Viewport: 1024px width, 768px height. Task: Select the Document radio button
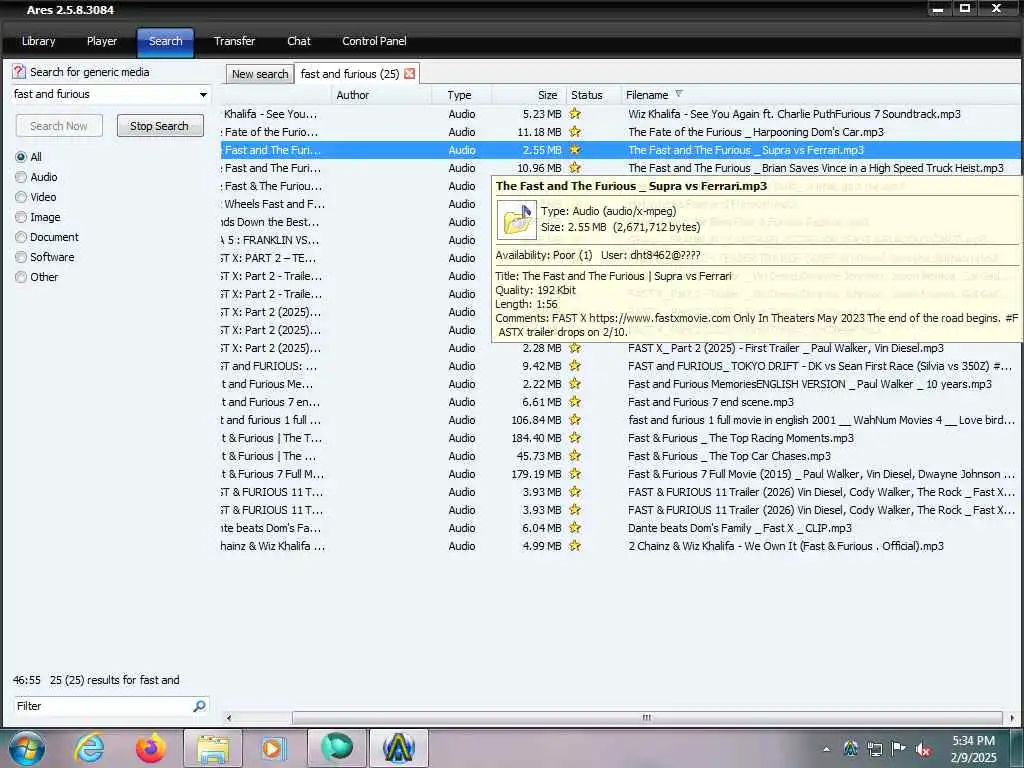tap(21, 237)
